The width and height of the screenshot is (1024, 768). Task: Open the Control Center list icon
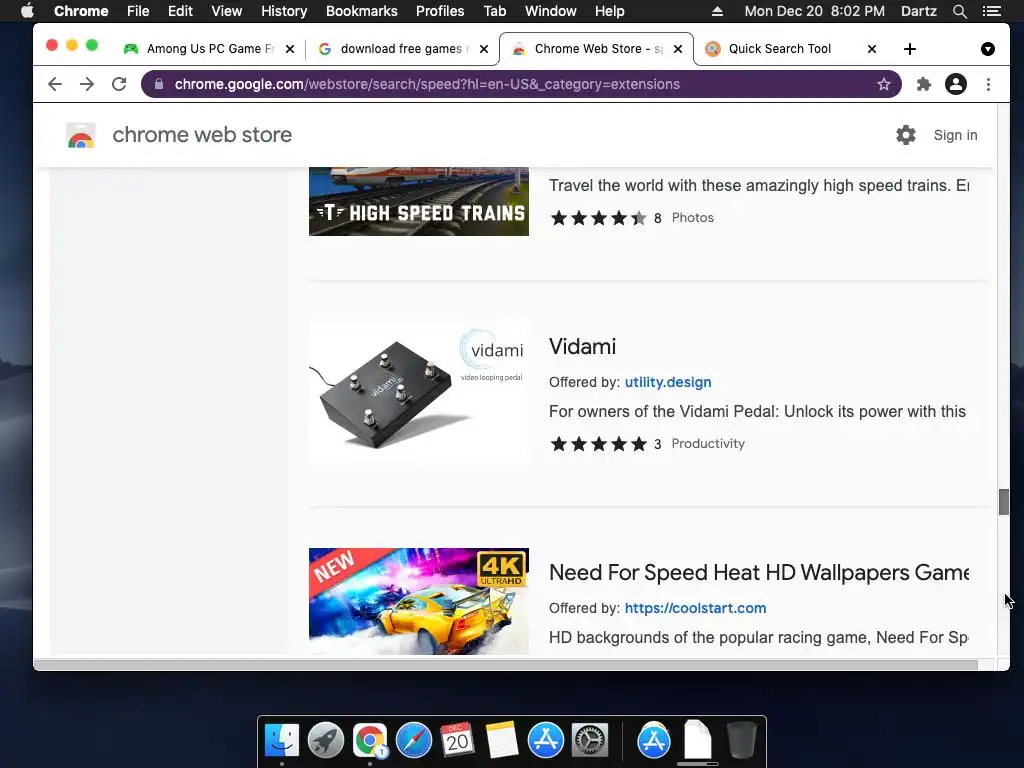click(x=991, y=11)
